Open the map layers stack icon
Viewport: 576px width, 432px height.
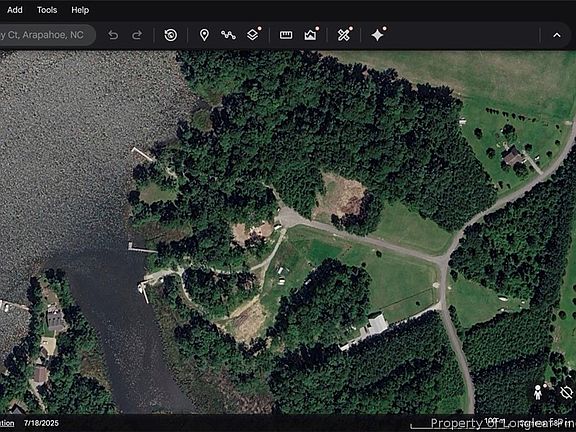point(252,35)
